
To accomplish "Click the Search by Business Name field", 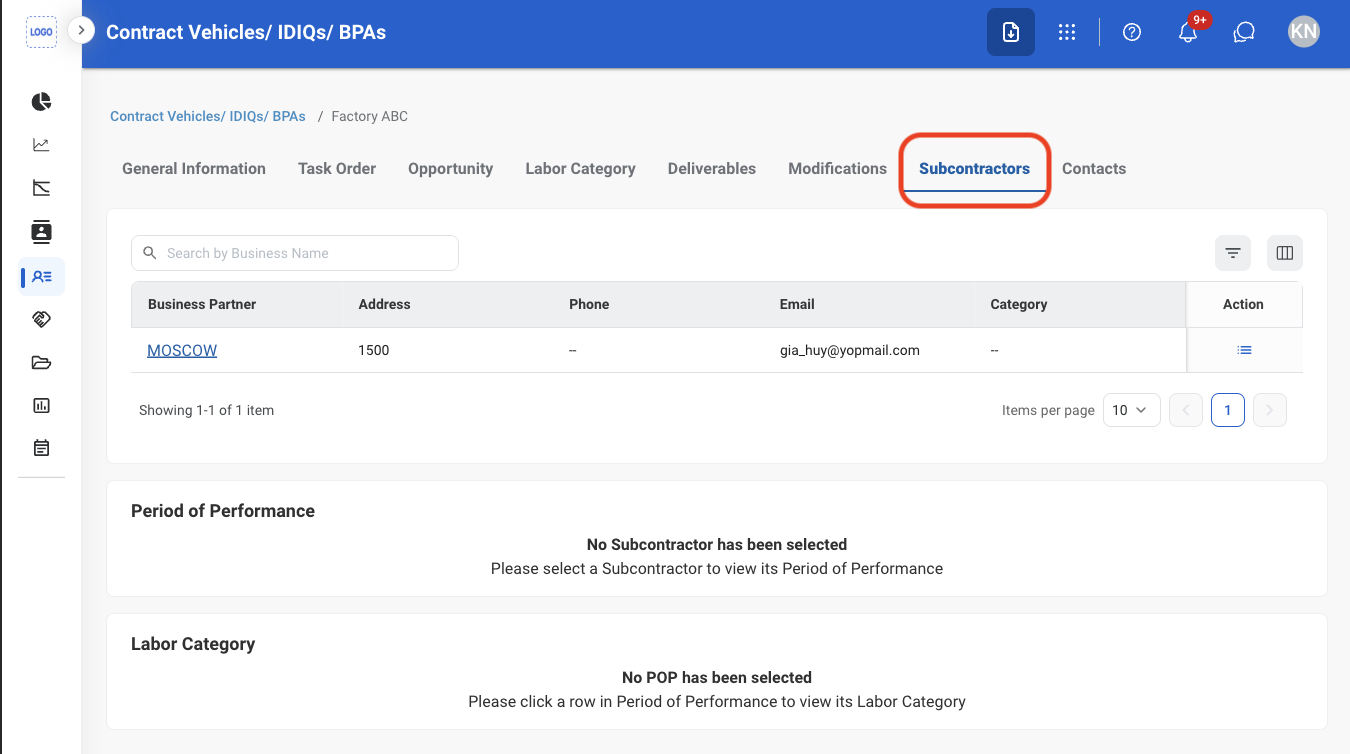I will [295, 253].
